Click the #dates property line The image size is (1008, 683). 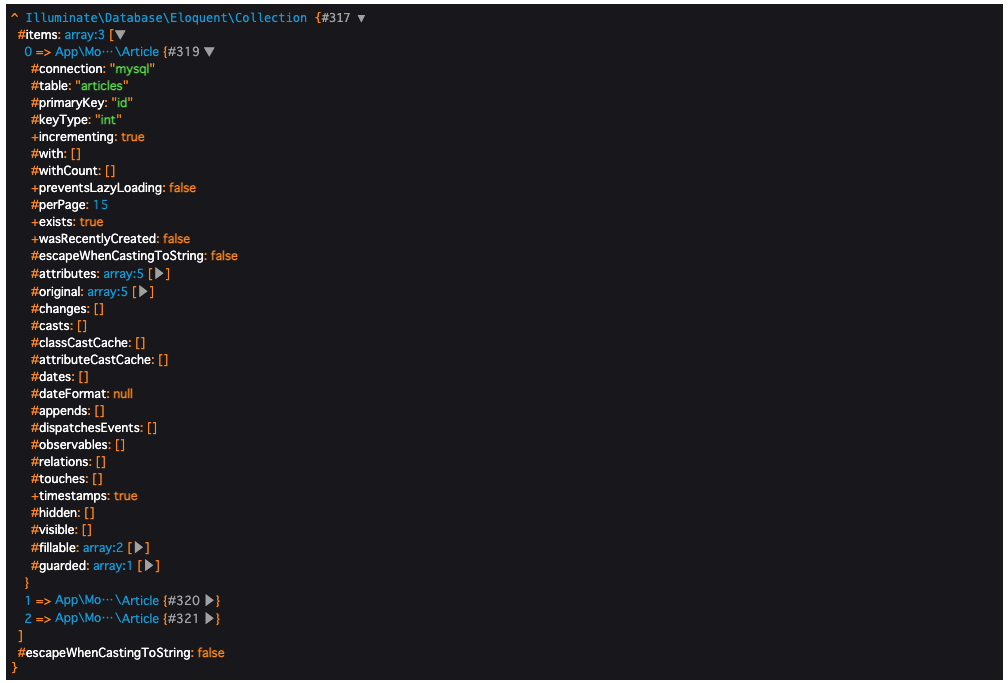pos(59,377)
